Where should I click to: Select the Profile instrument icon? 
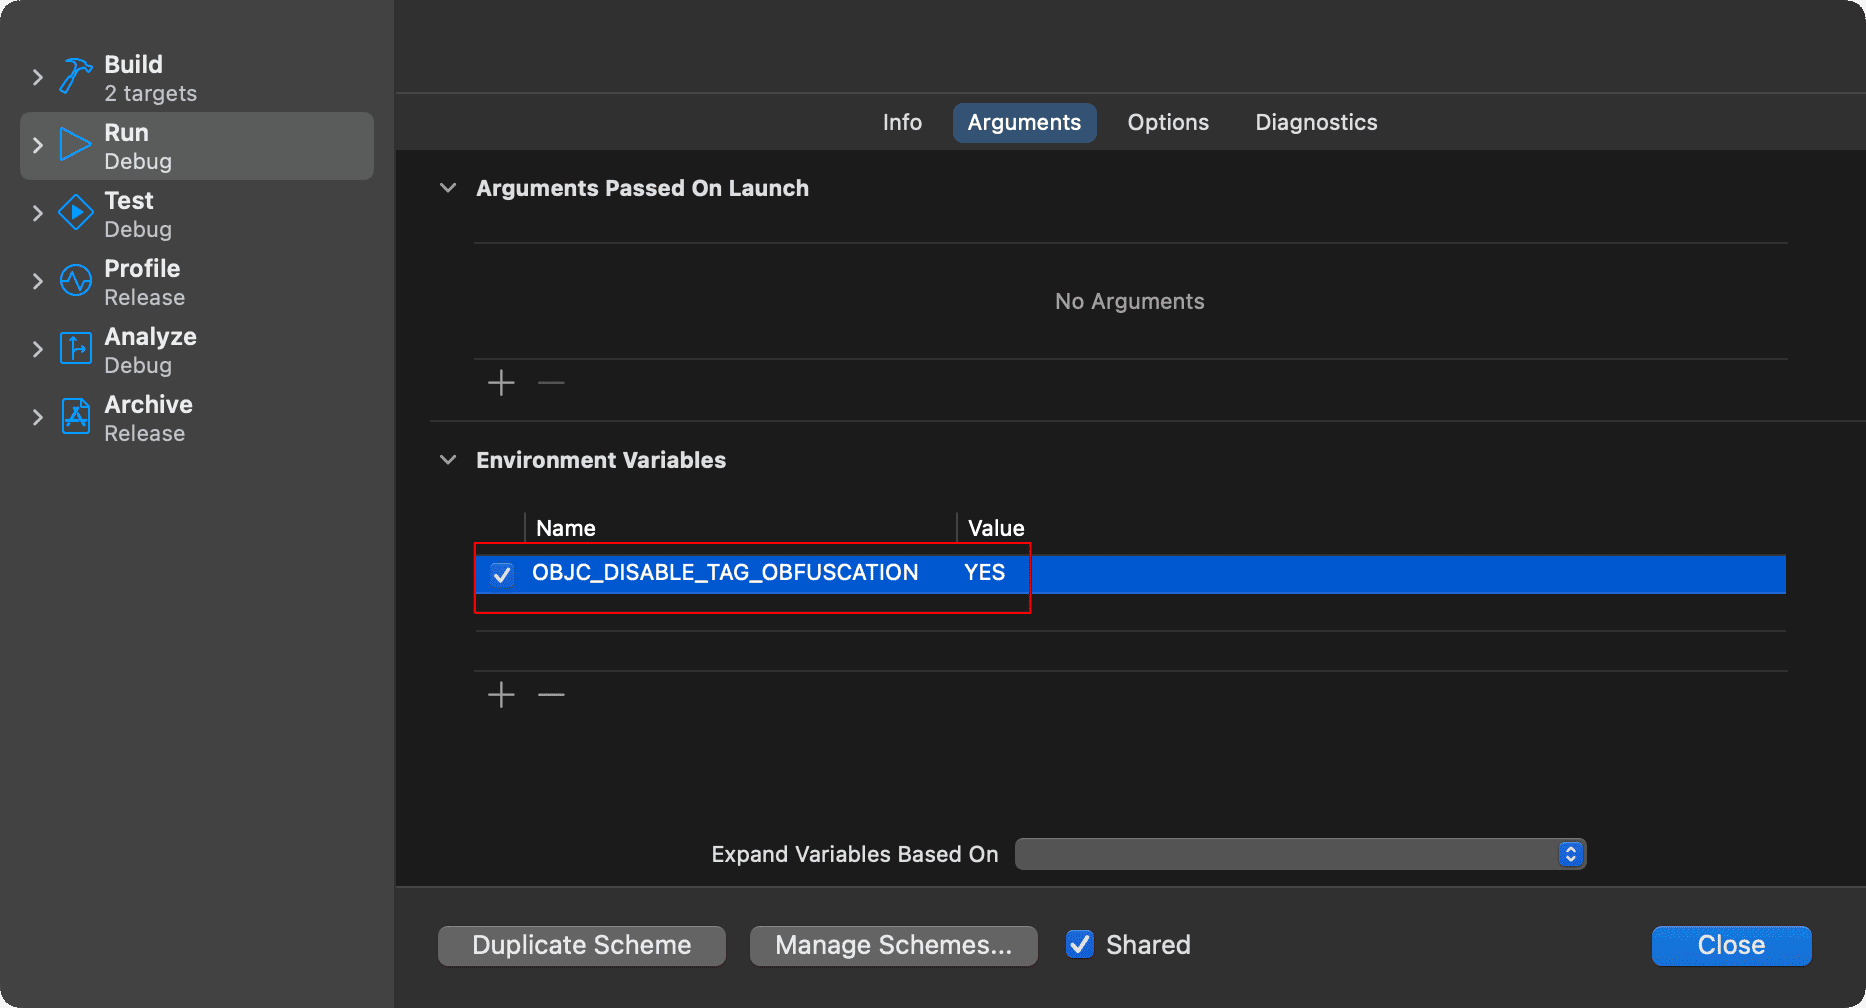[x=75, y=281]
